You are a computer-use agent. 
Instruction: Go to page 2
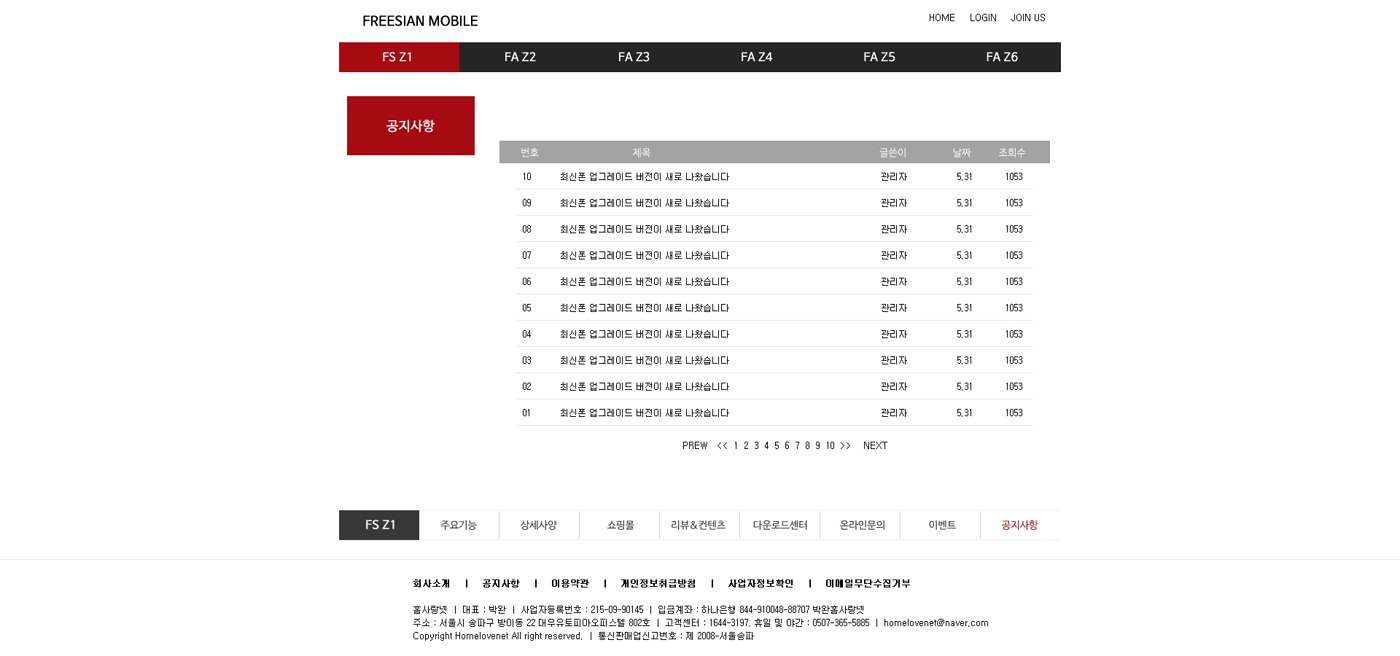[x=746, y=446]
